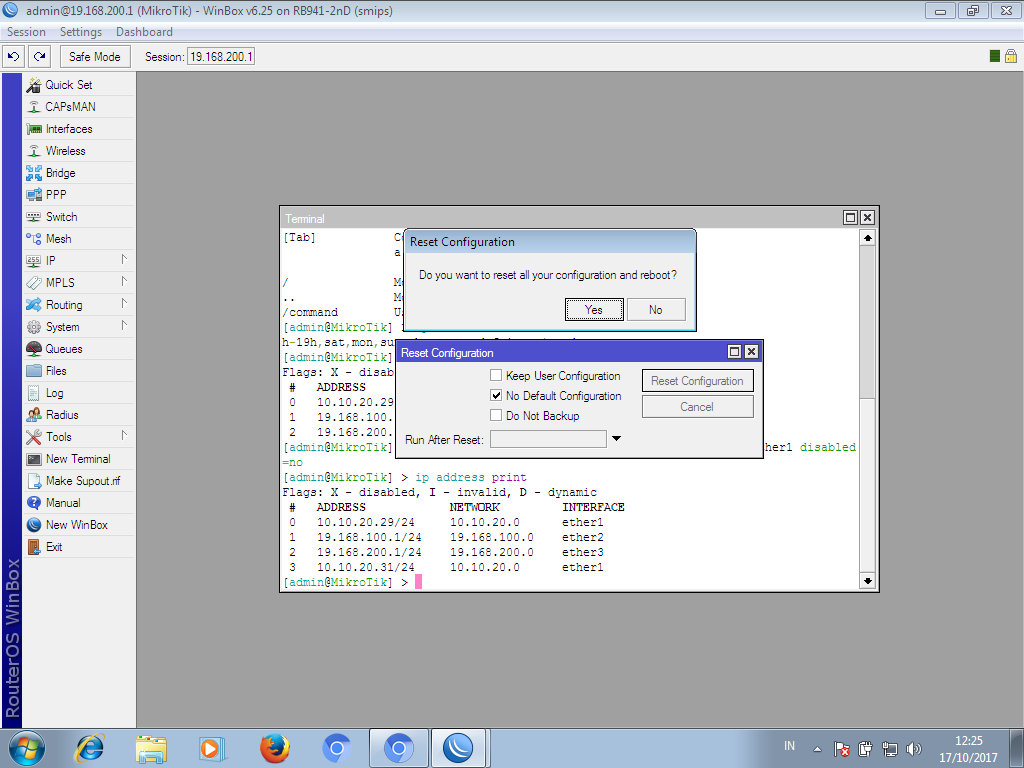1024x768 pixels.
Task: Open the Radius sidebar icon
Action: pos(33,415)
